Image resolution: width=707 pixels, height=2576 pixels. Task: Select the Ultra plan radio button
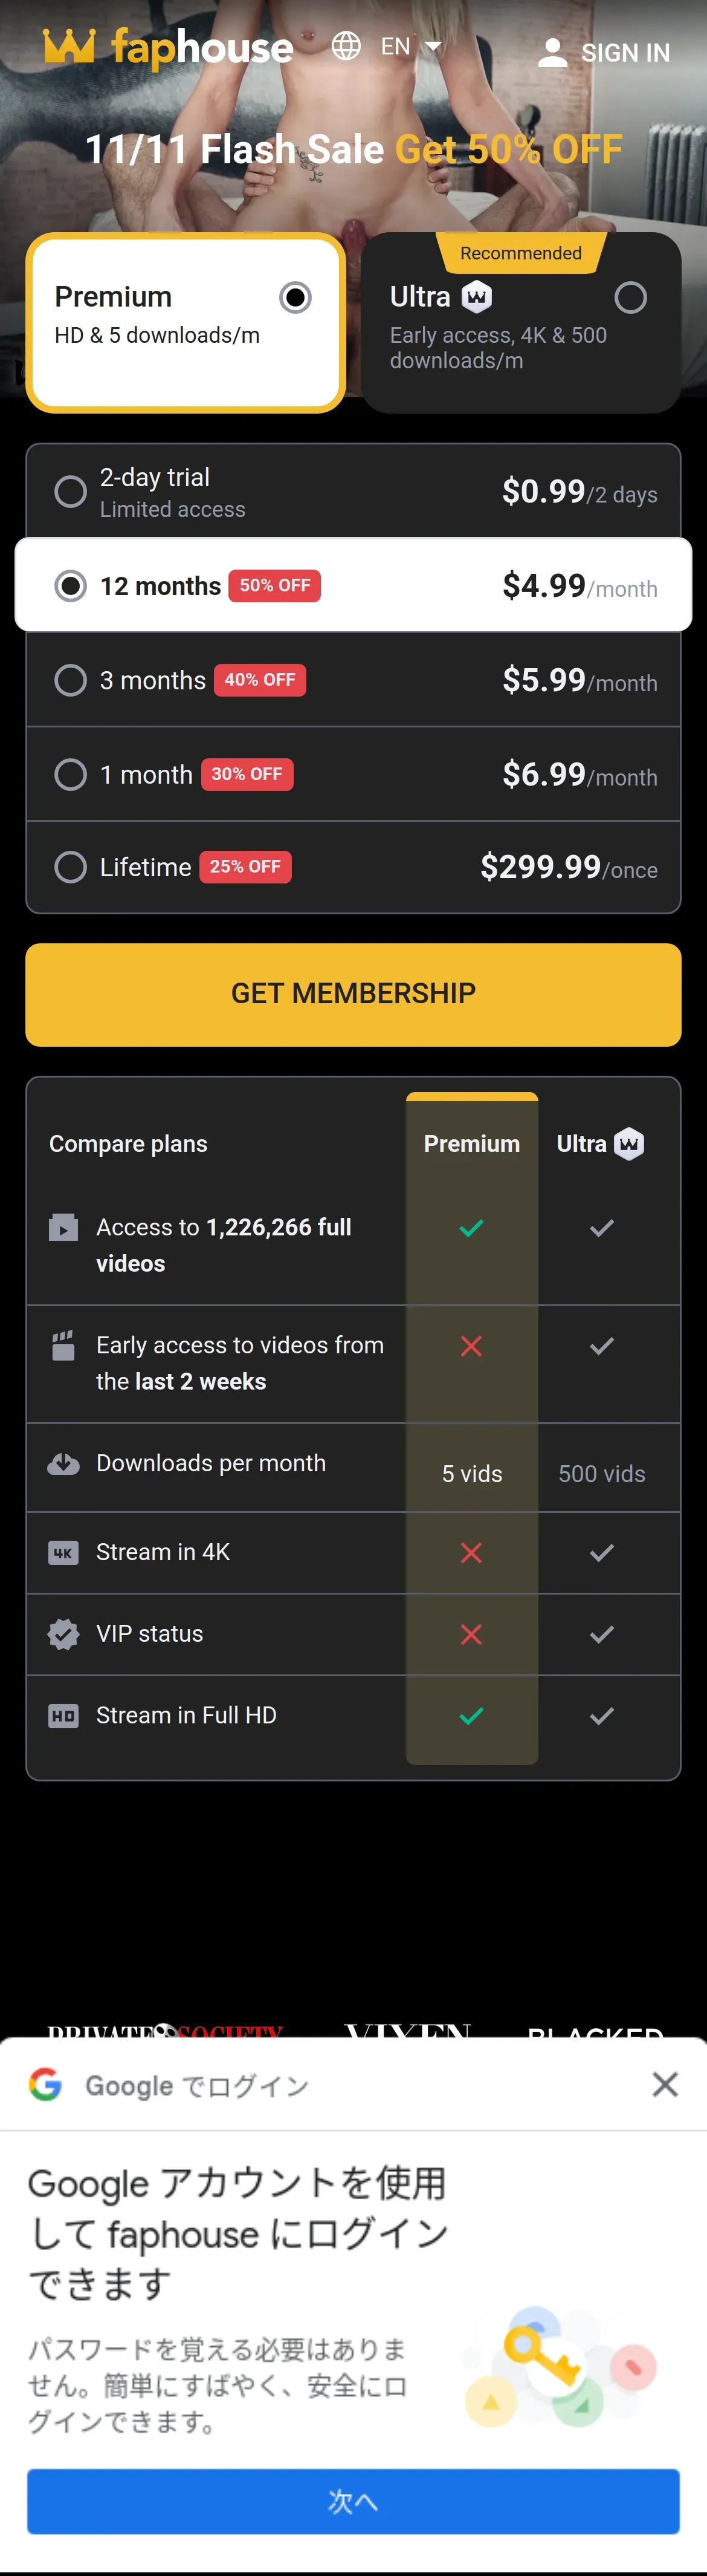tap(630, 297)
